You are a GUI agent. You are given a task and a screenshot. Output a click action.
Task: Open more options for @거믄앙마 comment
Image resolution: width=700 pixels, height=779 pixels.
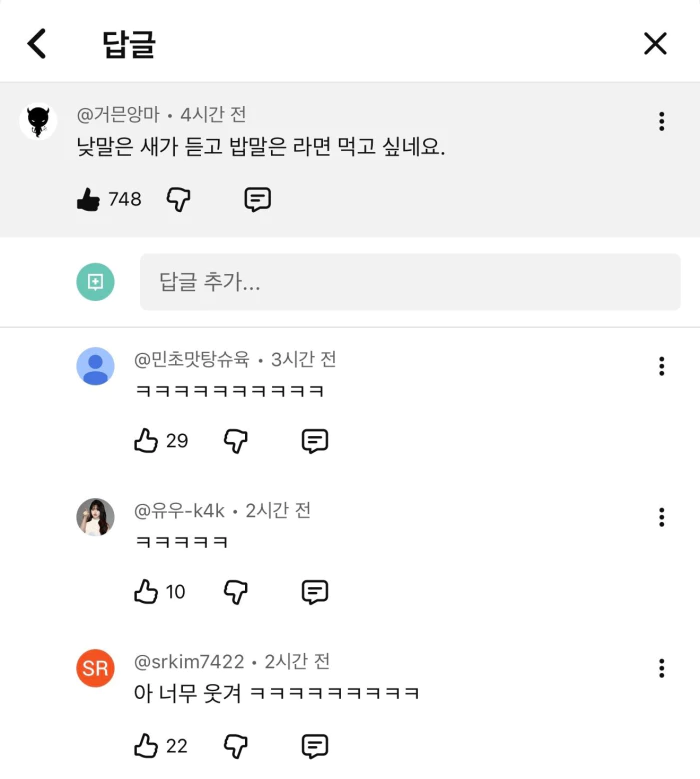pyautogui.click(x=661, y=122)
